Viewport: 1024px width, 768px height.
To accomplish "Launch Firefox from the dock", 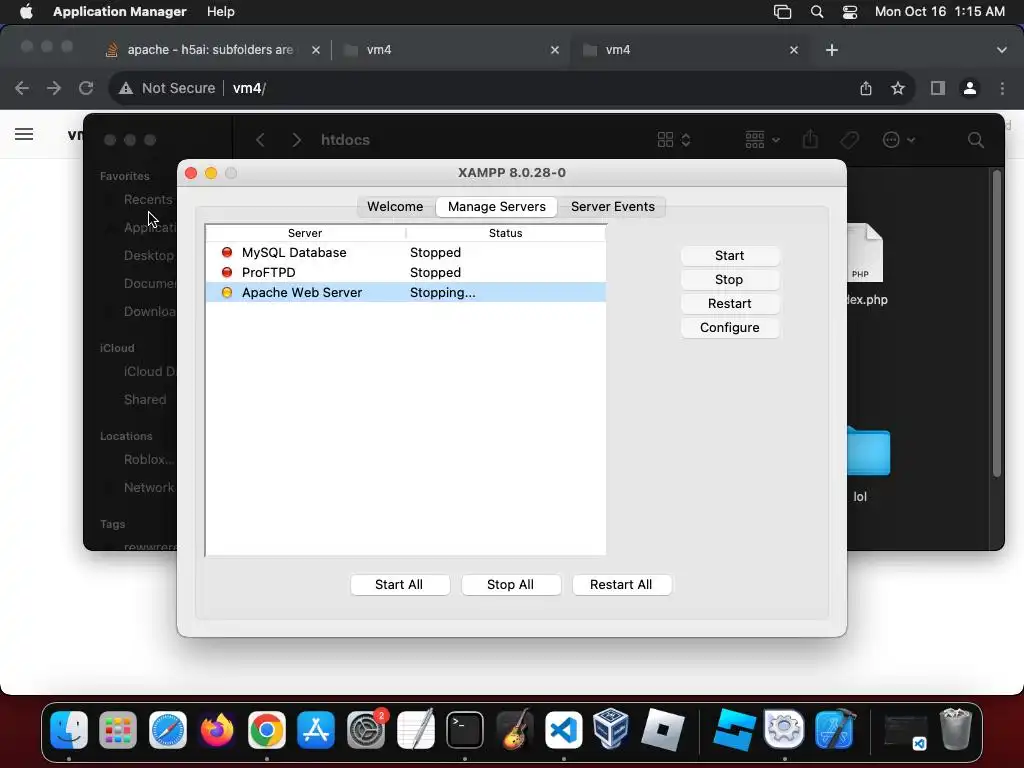I will pos(217,729).
